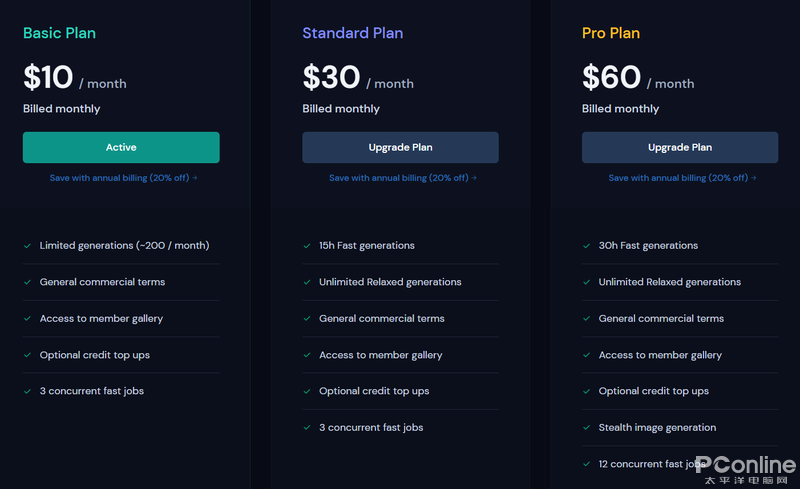Click checkmark beside Limited generations

coord(28,246)
